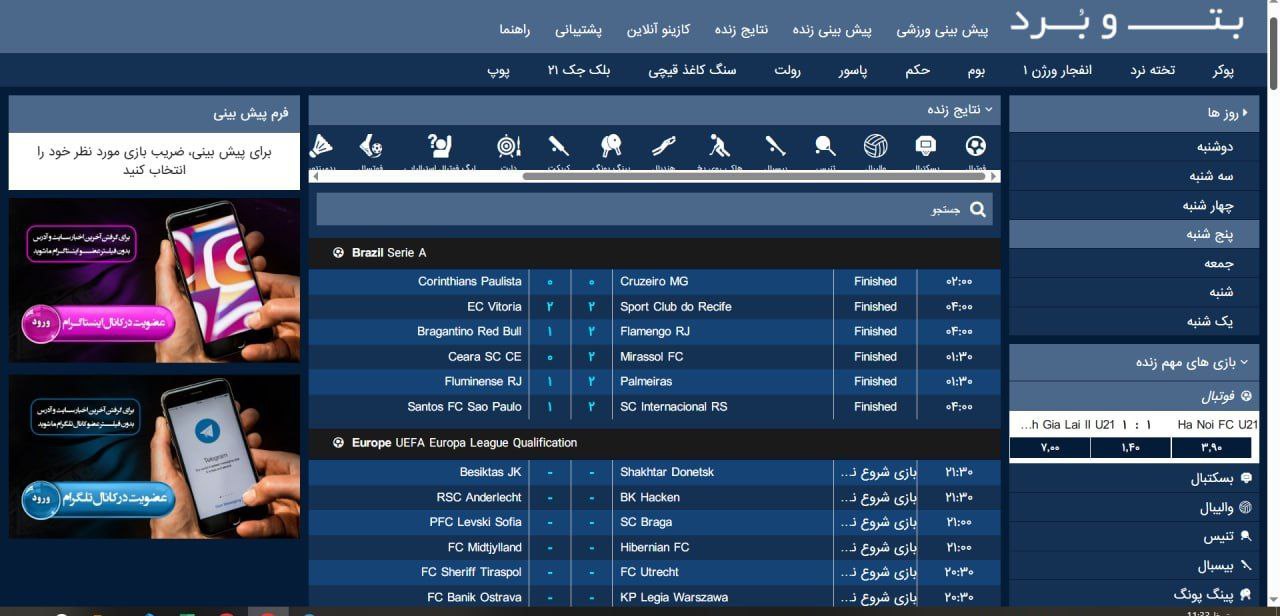1280x616 pixels.
Task: Select the futsal foot-and-ball icon
Action: [x=370, y=147]
